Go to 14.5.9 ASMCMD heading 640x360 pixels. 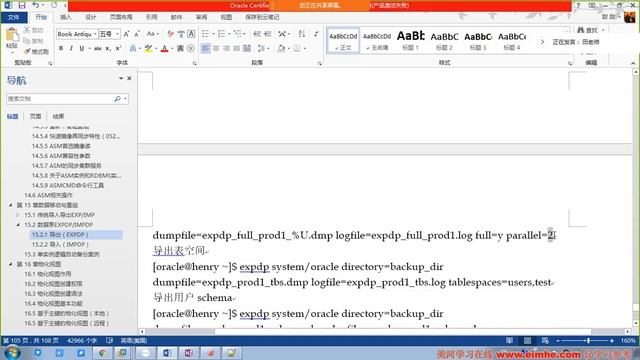click(68, 185)
